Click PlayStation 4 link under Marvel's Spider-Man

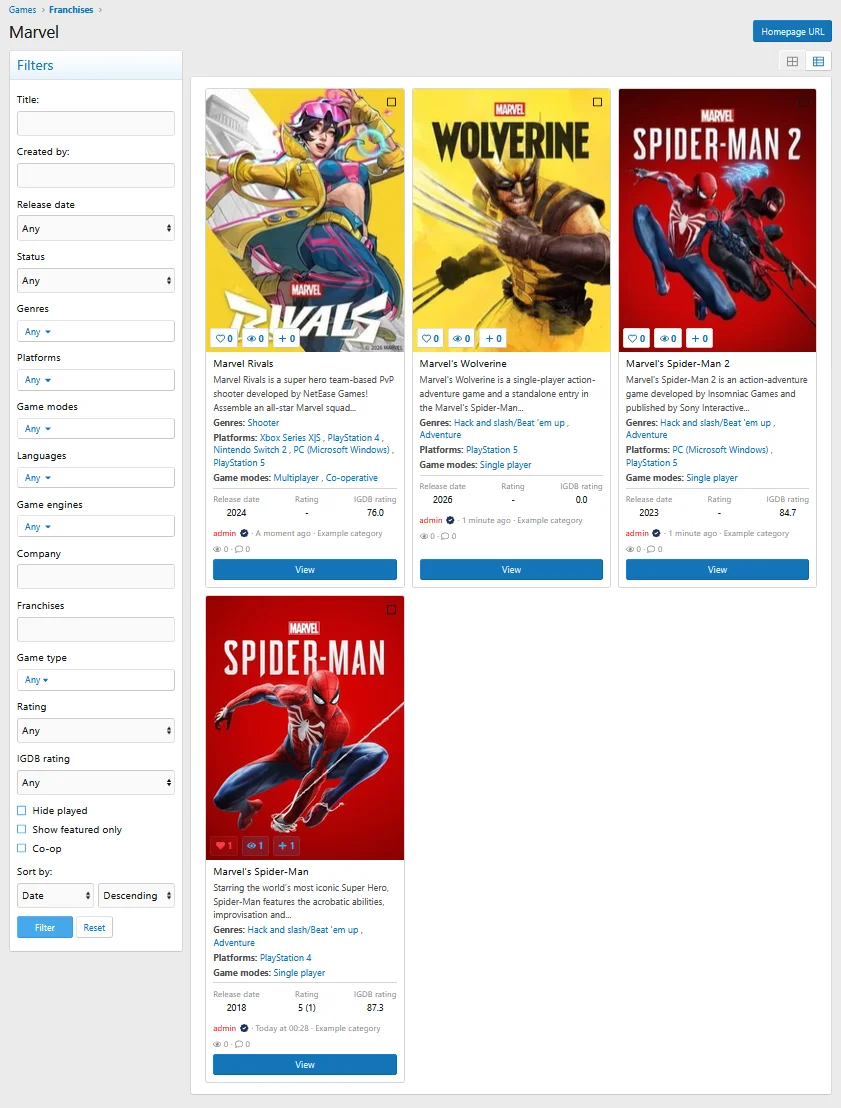click(x=286, y=958)
